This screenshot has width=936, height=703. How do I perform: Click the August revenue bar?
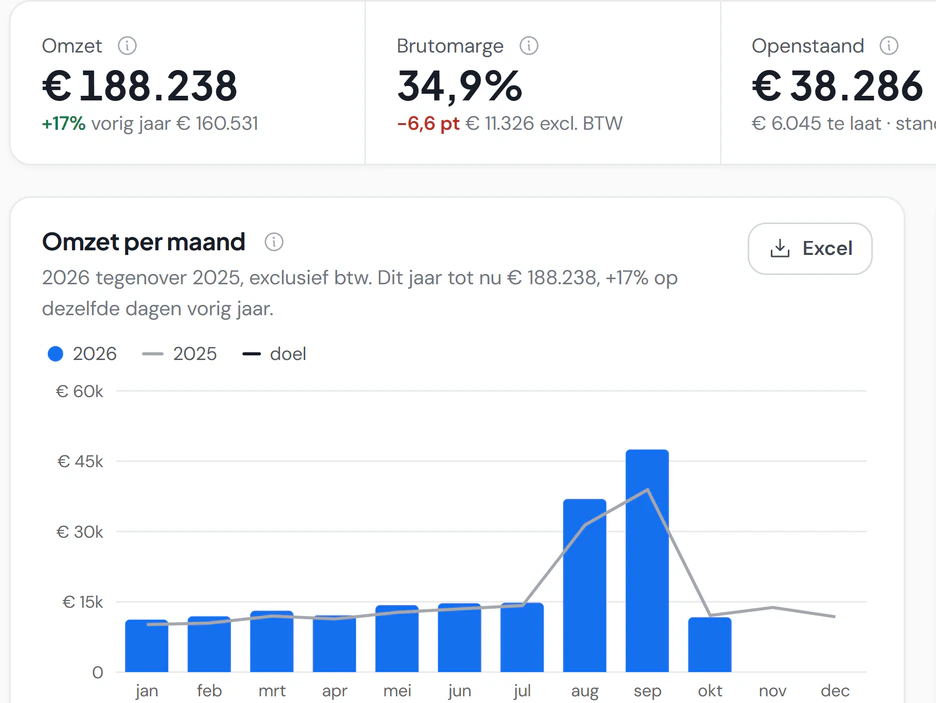584,585
